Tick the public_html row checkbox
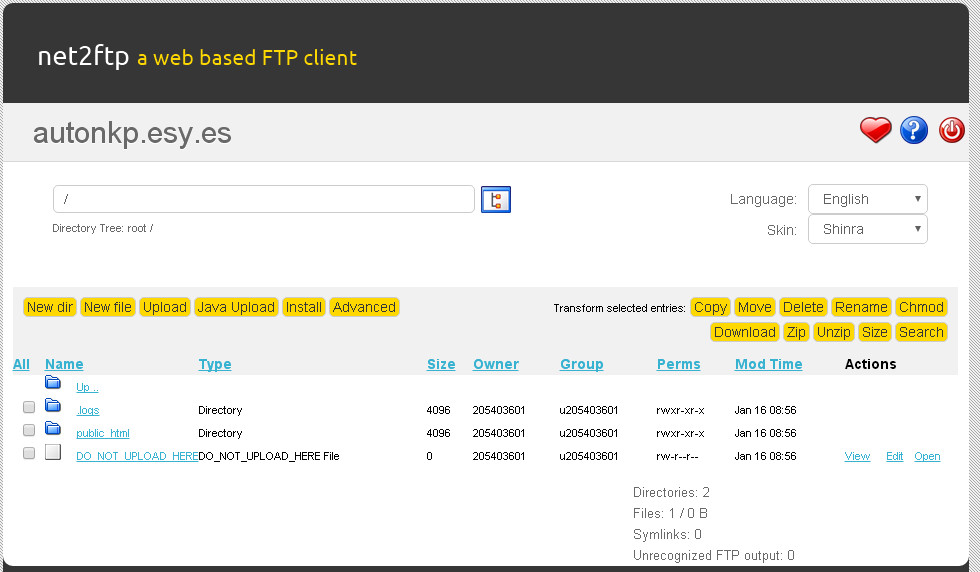The height and width of the screenshot is (572, 980). pyautogui.click(x=29, y=430)
